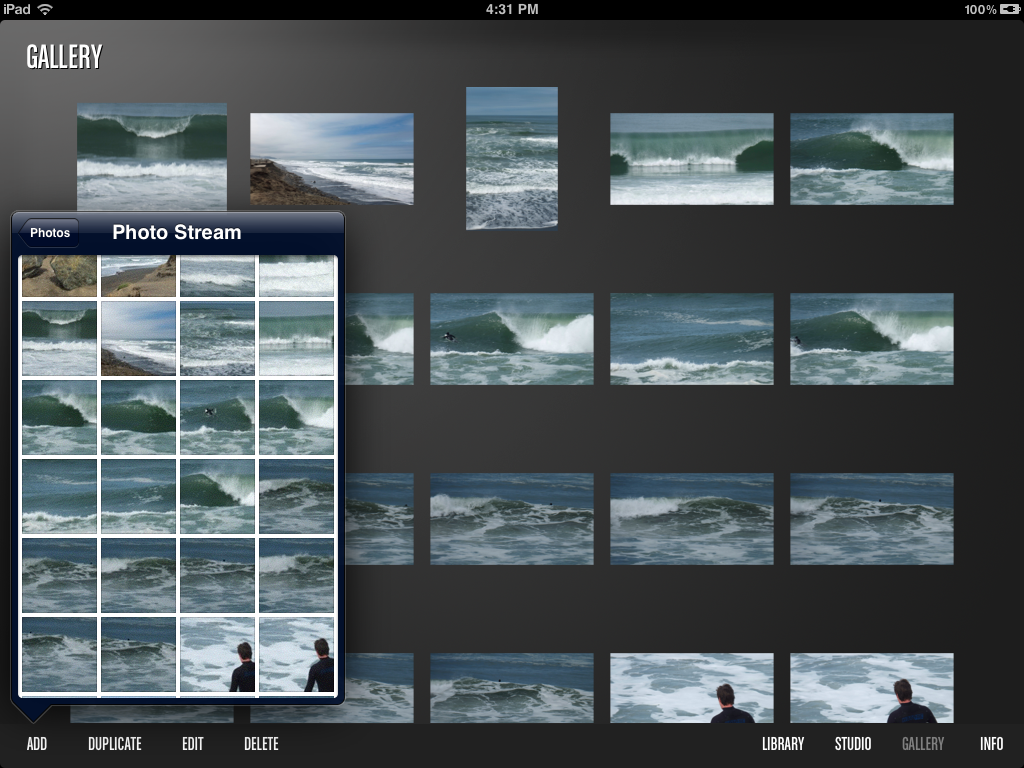Open the bottom-right surfer photo in the gallery
Viewport: 1024px width, 768px height.
[871, 688]
